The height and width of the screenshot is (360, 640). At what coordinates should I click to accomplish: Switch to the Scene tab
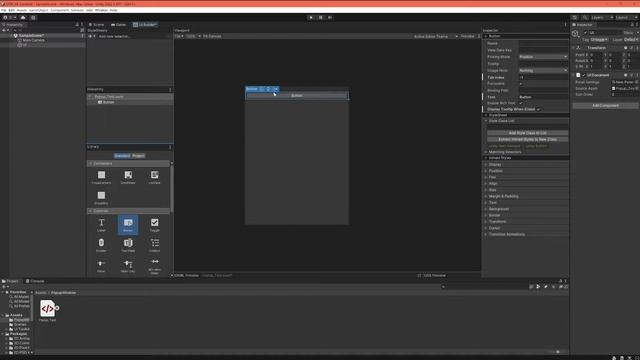point(96,25)
